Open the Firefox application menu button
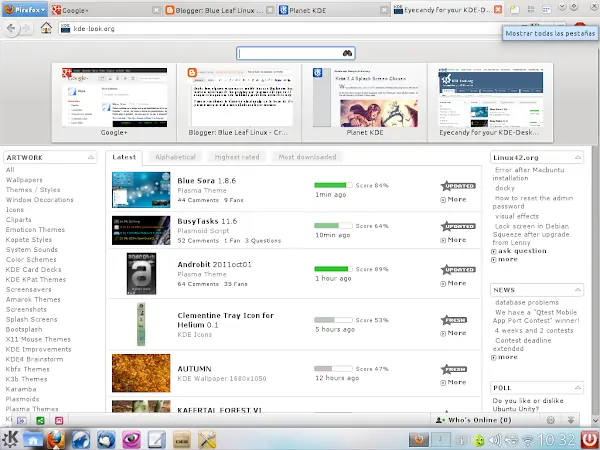Image resolution: width=600 pixels, height=450 pixels. (24, 9)
